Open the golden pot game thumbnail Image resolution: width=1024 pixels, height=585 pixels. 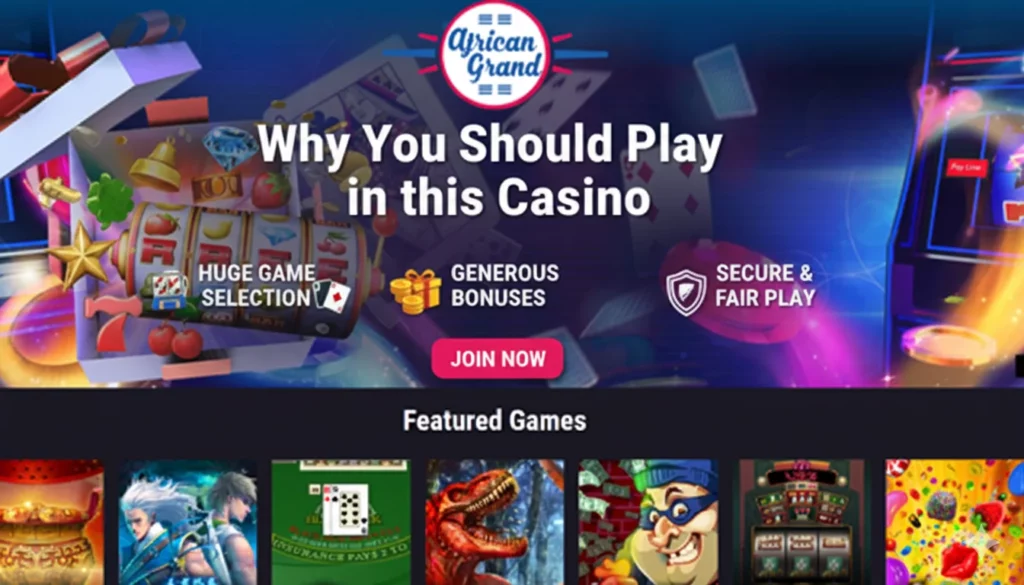coord(52,522)
